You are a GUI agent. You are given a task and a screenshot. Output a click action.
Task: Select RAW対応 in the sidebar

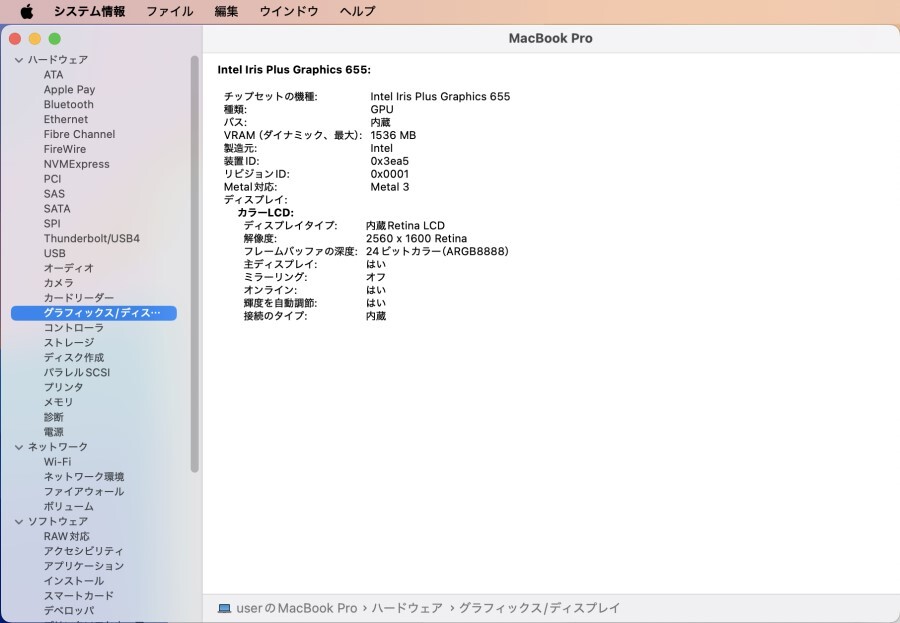[67, 536]
